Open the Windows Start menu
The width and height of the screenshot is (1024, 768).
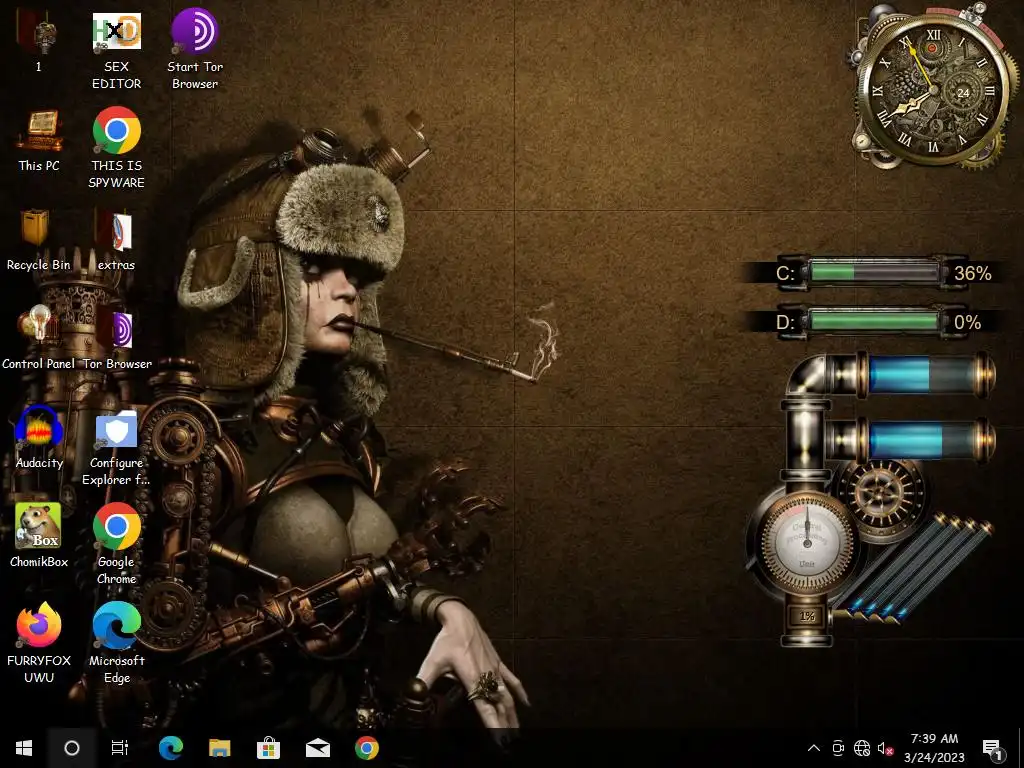[x=24, y=748]
